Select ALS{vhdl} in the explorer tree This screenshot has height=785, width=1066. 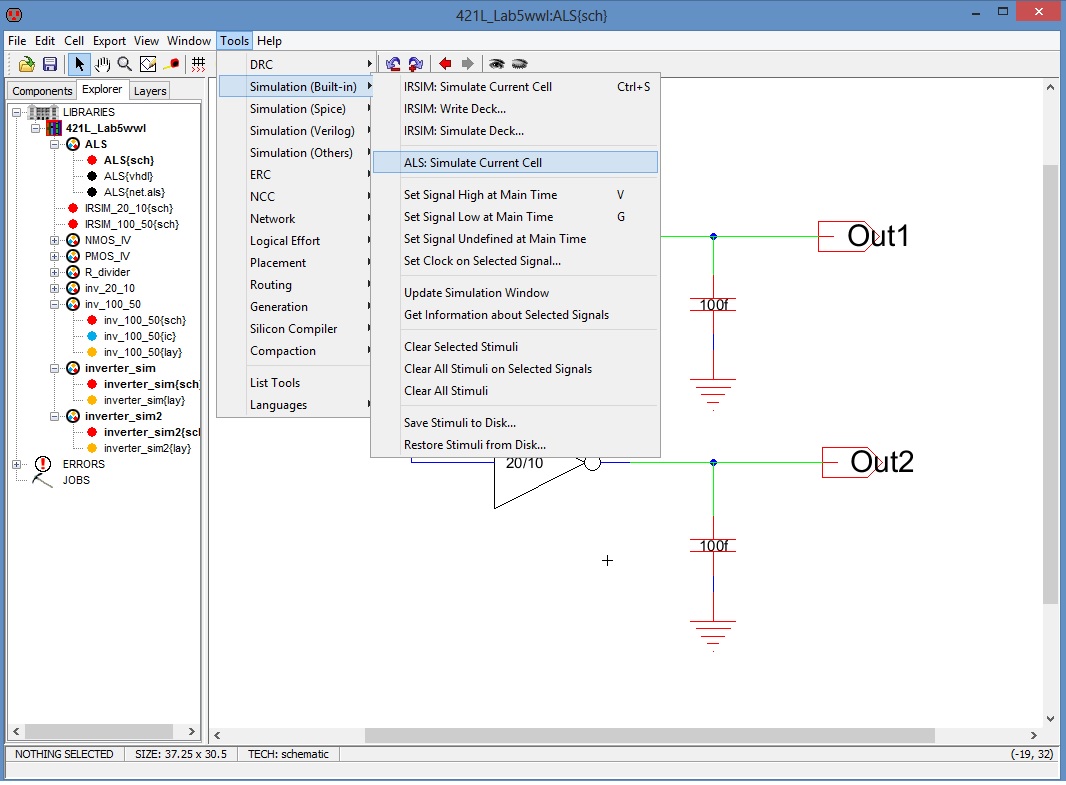coord(128,176)
